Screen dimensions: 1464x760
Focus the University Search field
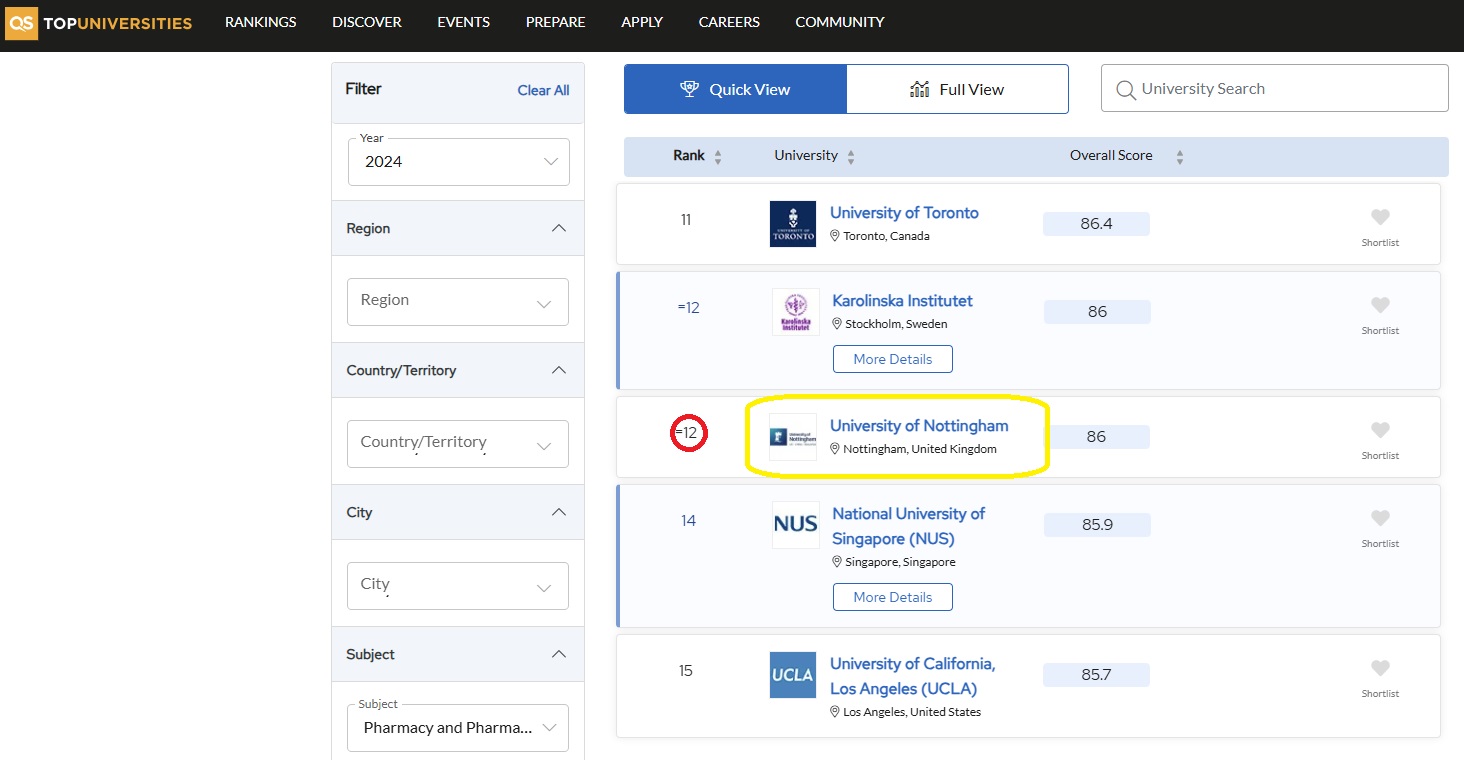pos(1275,88)
